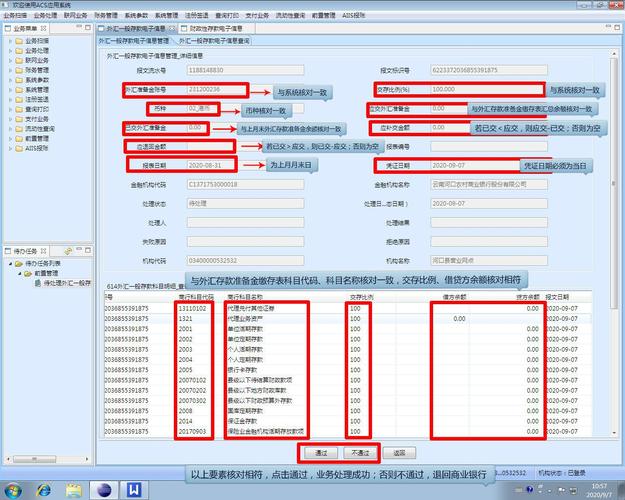Maximize the 业务菜单 panel

[x=88, y=27]
